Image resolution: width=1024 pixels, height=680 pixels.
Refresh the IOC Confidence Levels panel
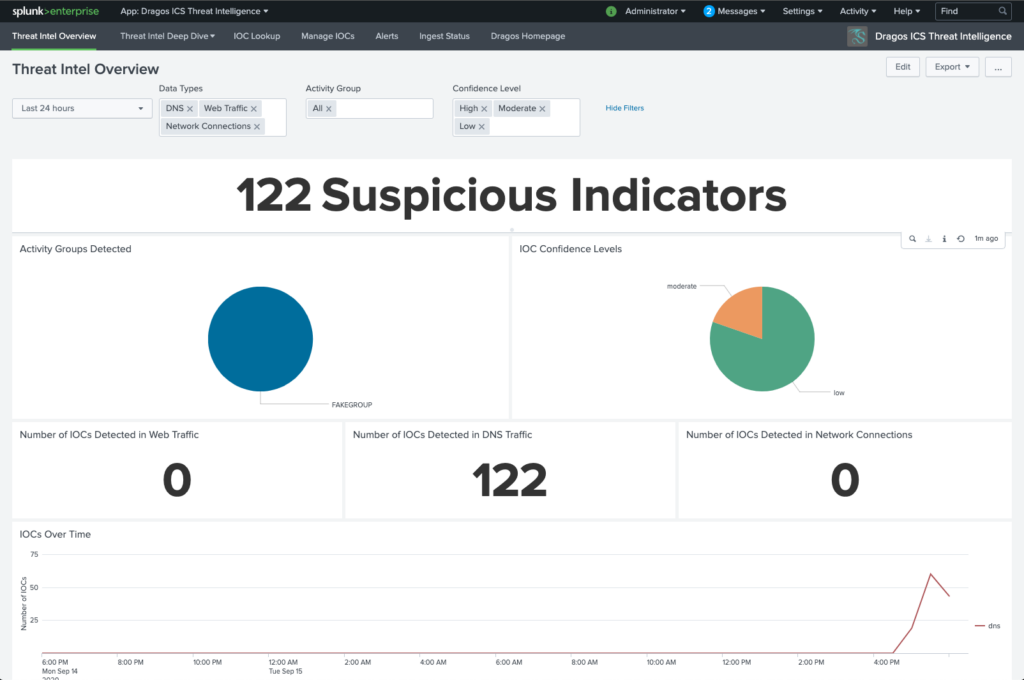[x=961, y=239]
